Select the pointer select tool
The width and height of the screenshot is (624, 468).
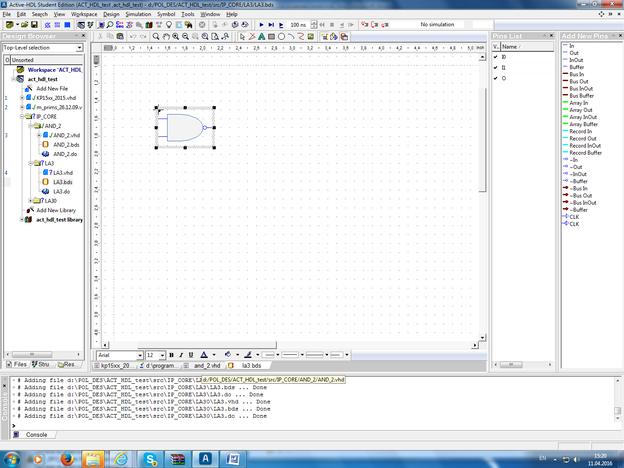coord(243,36)
